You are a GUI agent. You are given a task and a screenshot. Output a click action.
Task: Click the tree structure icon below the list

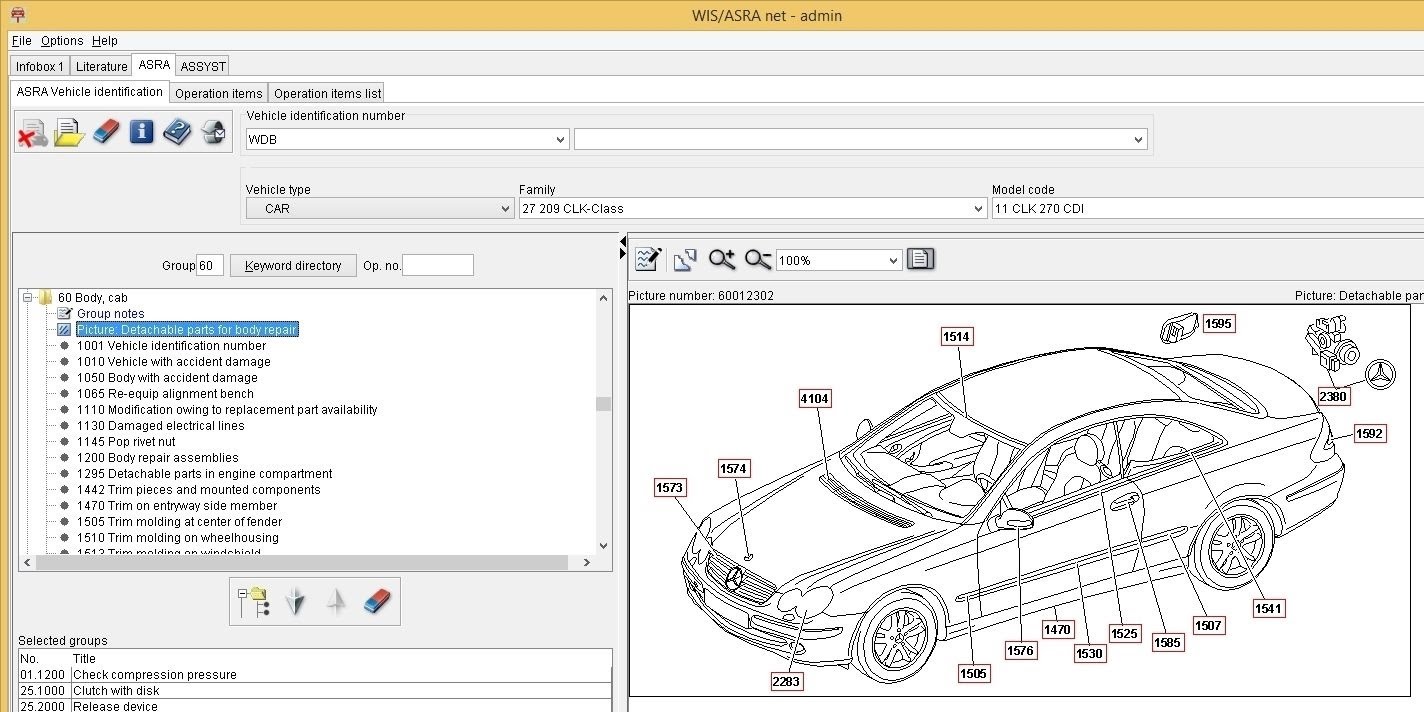click(253, 601)
